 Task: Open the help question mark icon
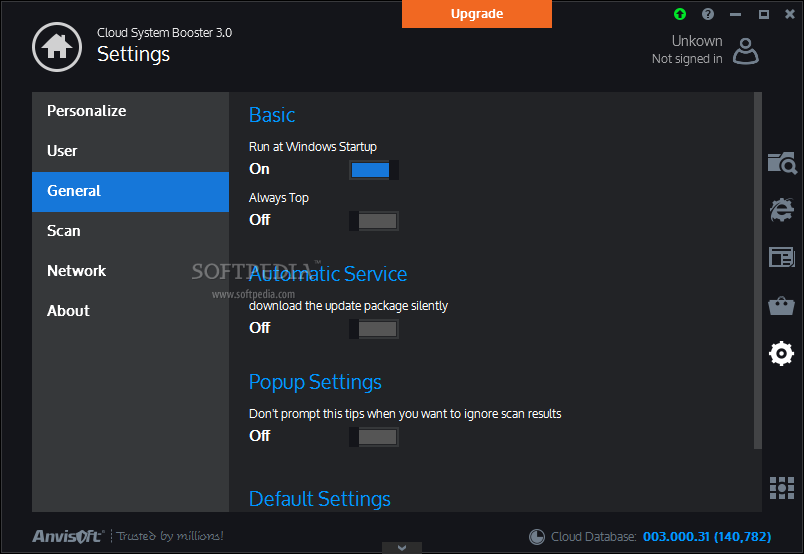pyautogui.click(x=708, y=14)
